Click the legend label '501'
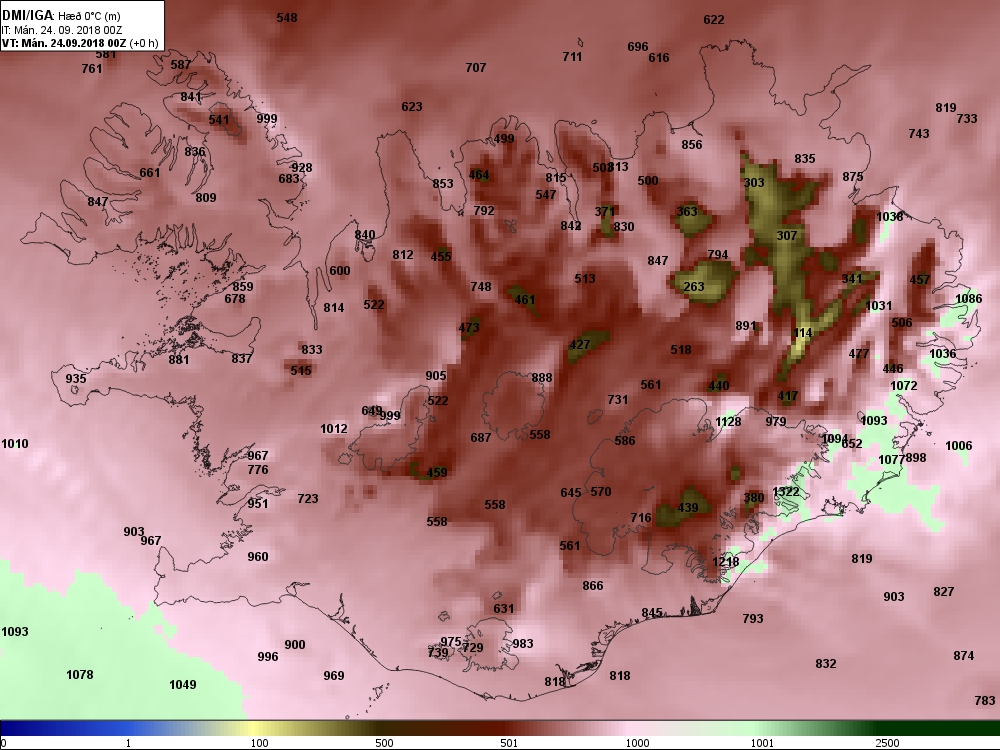The width and height of the screenshot is (1000, 750). pos(509,743)
